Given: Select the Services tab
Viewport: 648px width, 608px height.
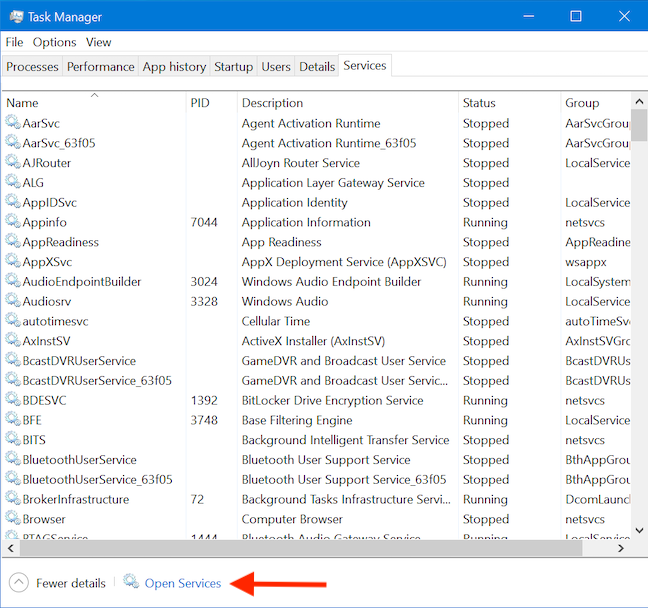Looking at the screenshot, I should tap(365, 65).
